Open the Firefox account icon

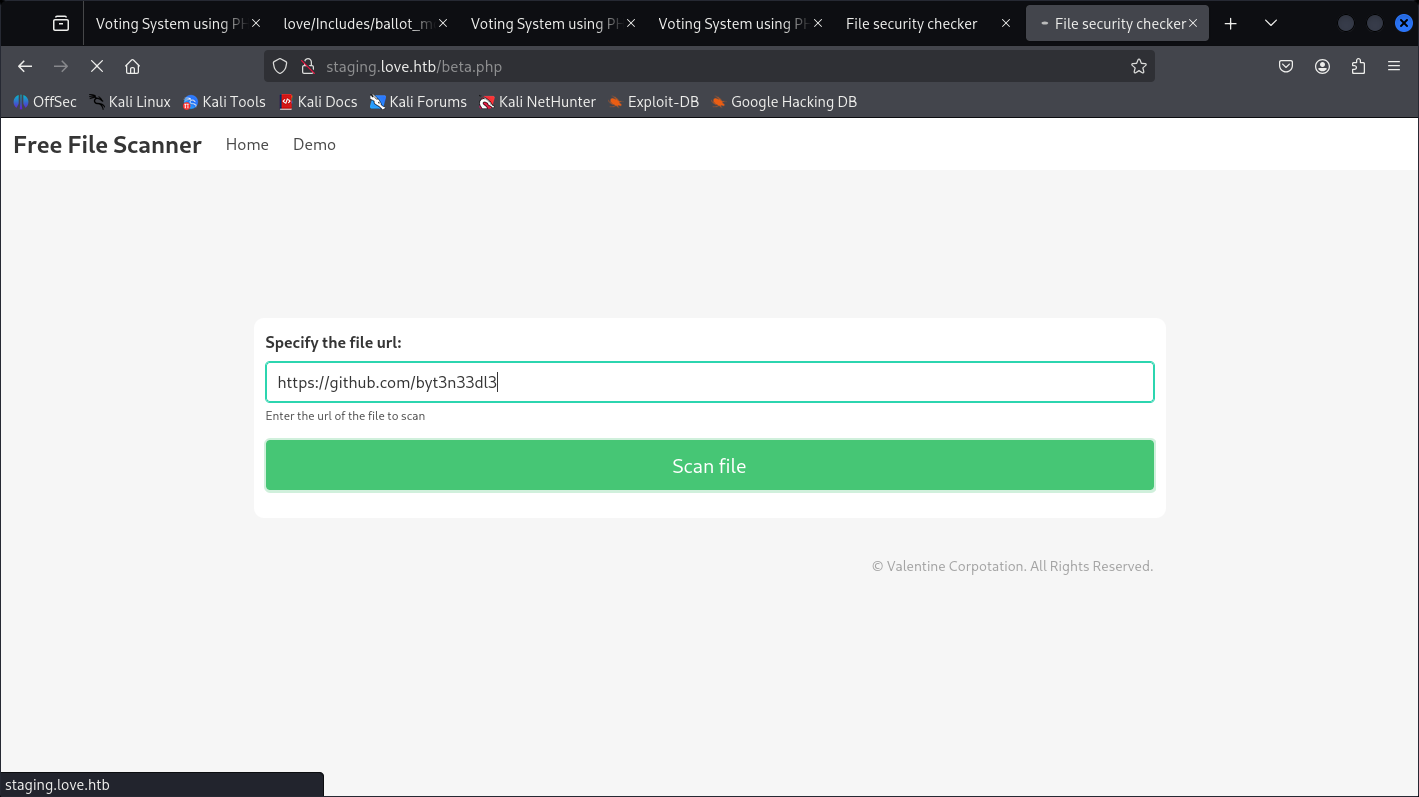[1322, 66]
